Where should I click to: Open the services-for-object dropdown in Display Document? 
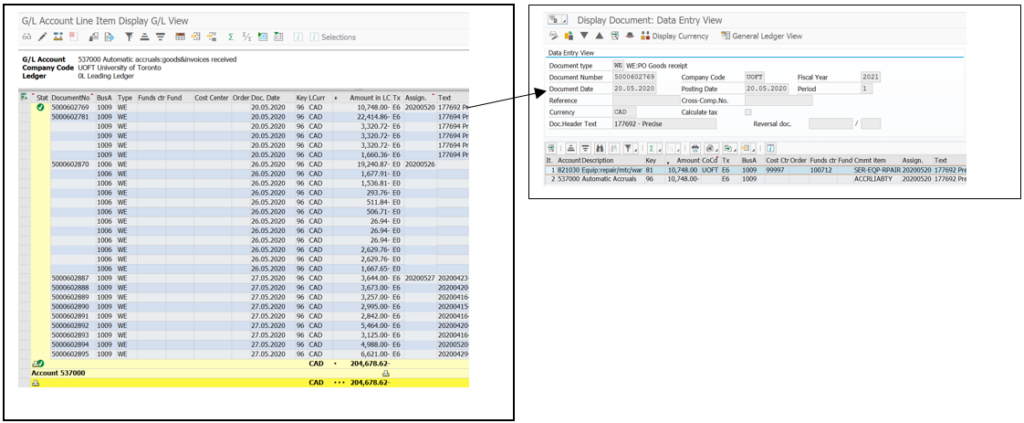pos(564,20)
